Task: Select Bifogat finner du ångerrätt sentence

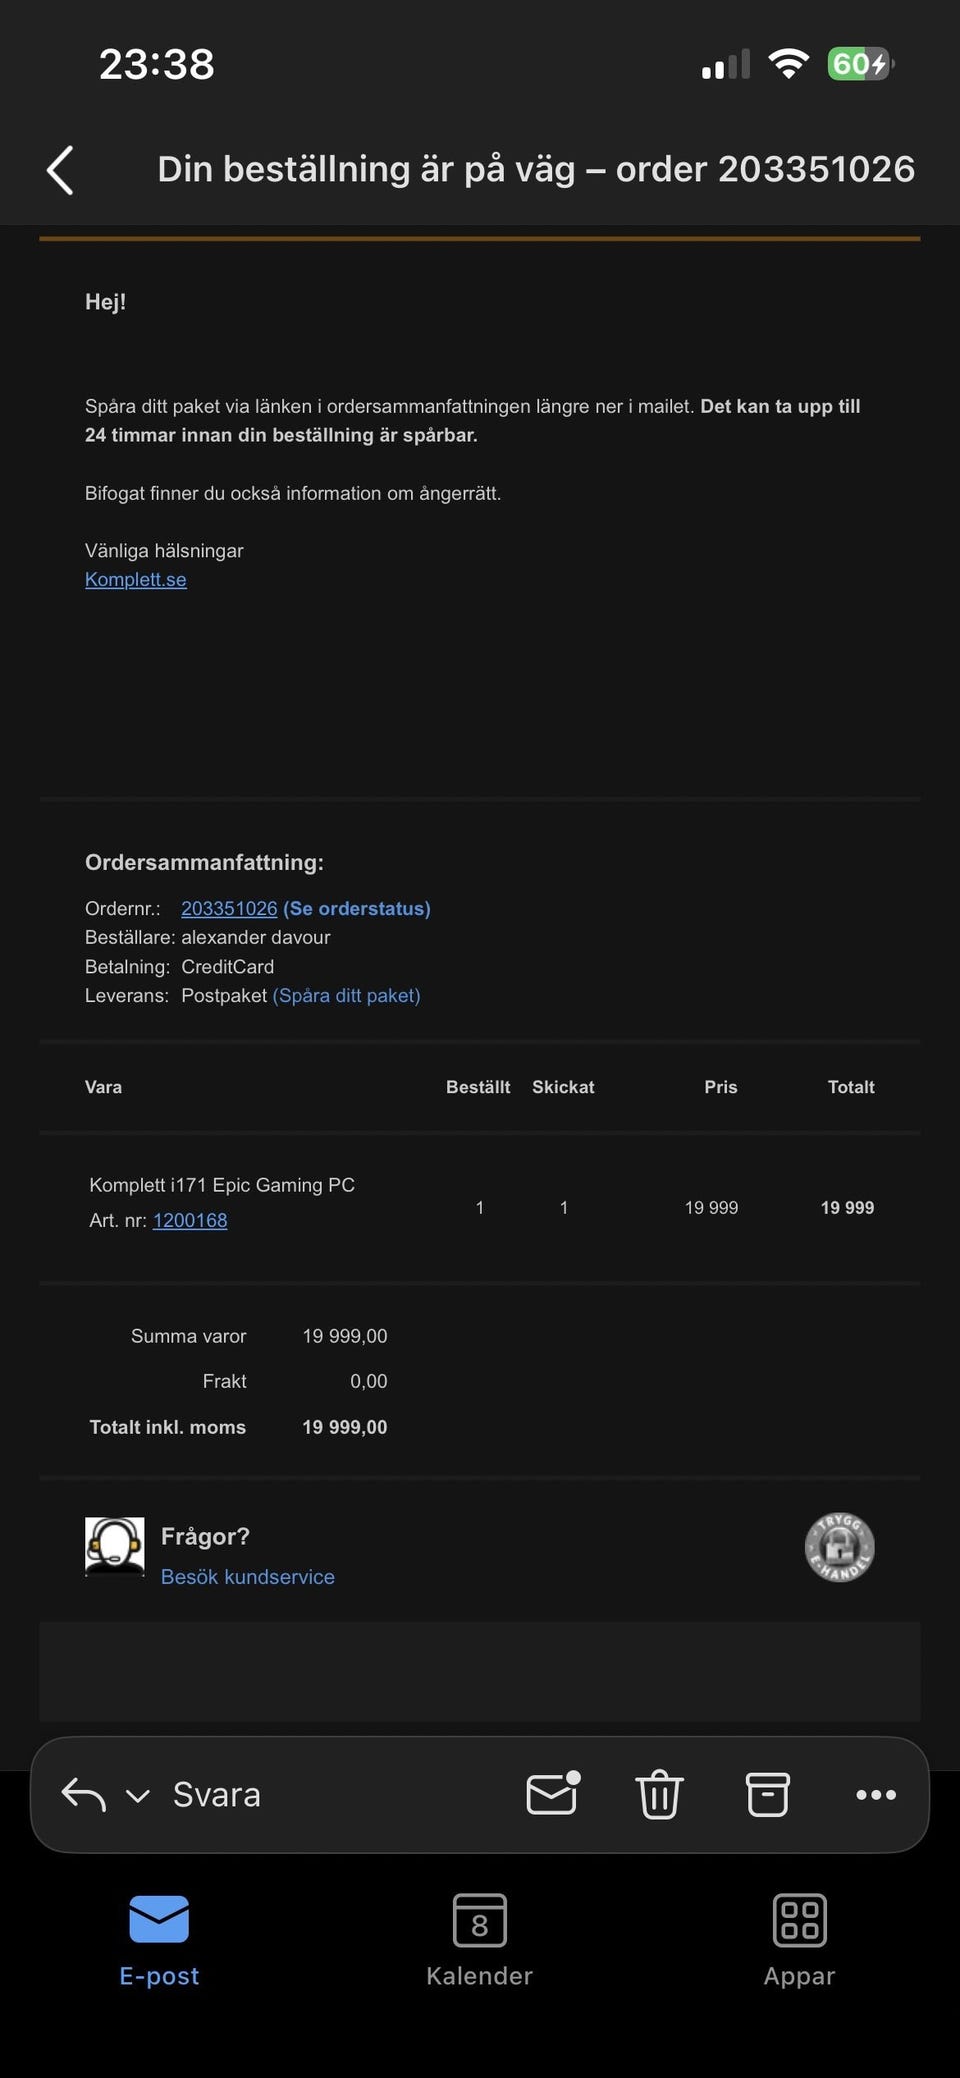Action: click(293, 493)
